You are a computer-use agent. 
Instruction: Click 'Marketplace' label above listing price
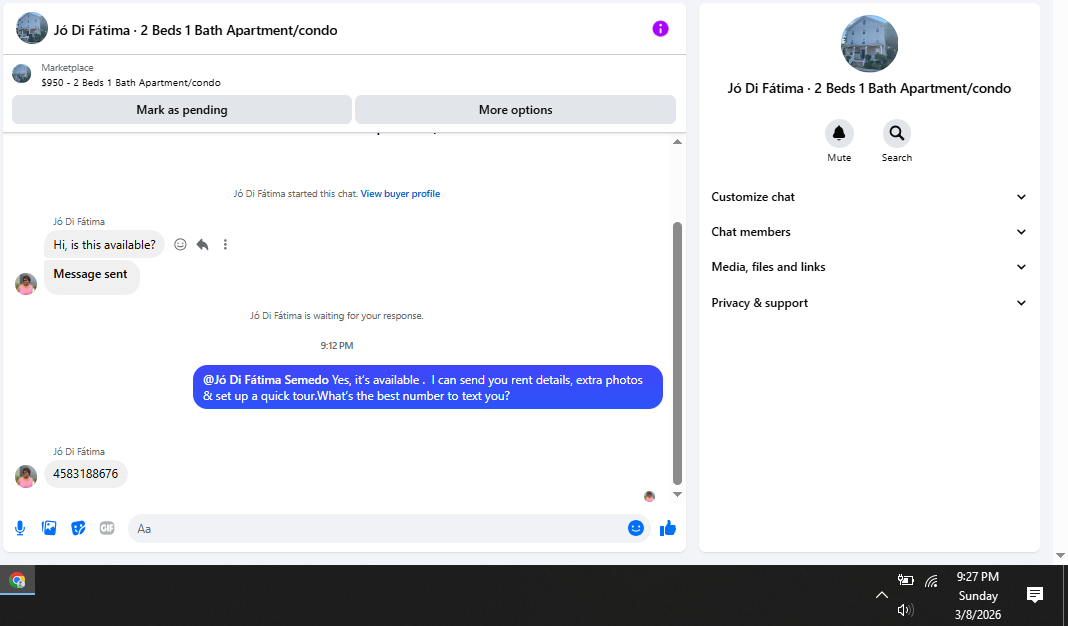pos(67,67)
